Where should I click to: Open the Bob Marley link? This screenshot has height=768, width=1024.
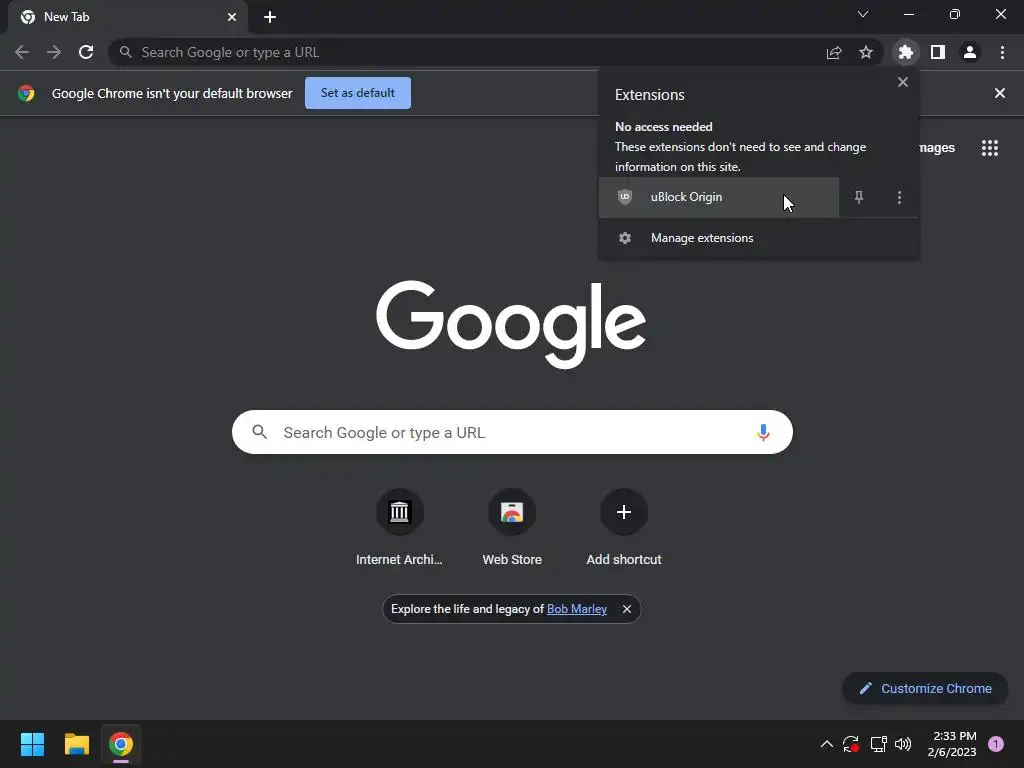coord(577,609)
